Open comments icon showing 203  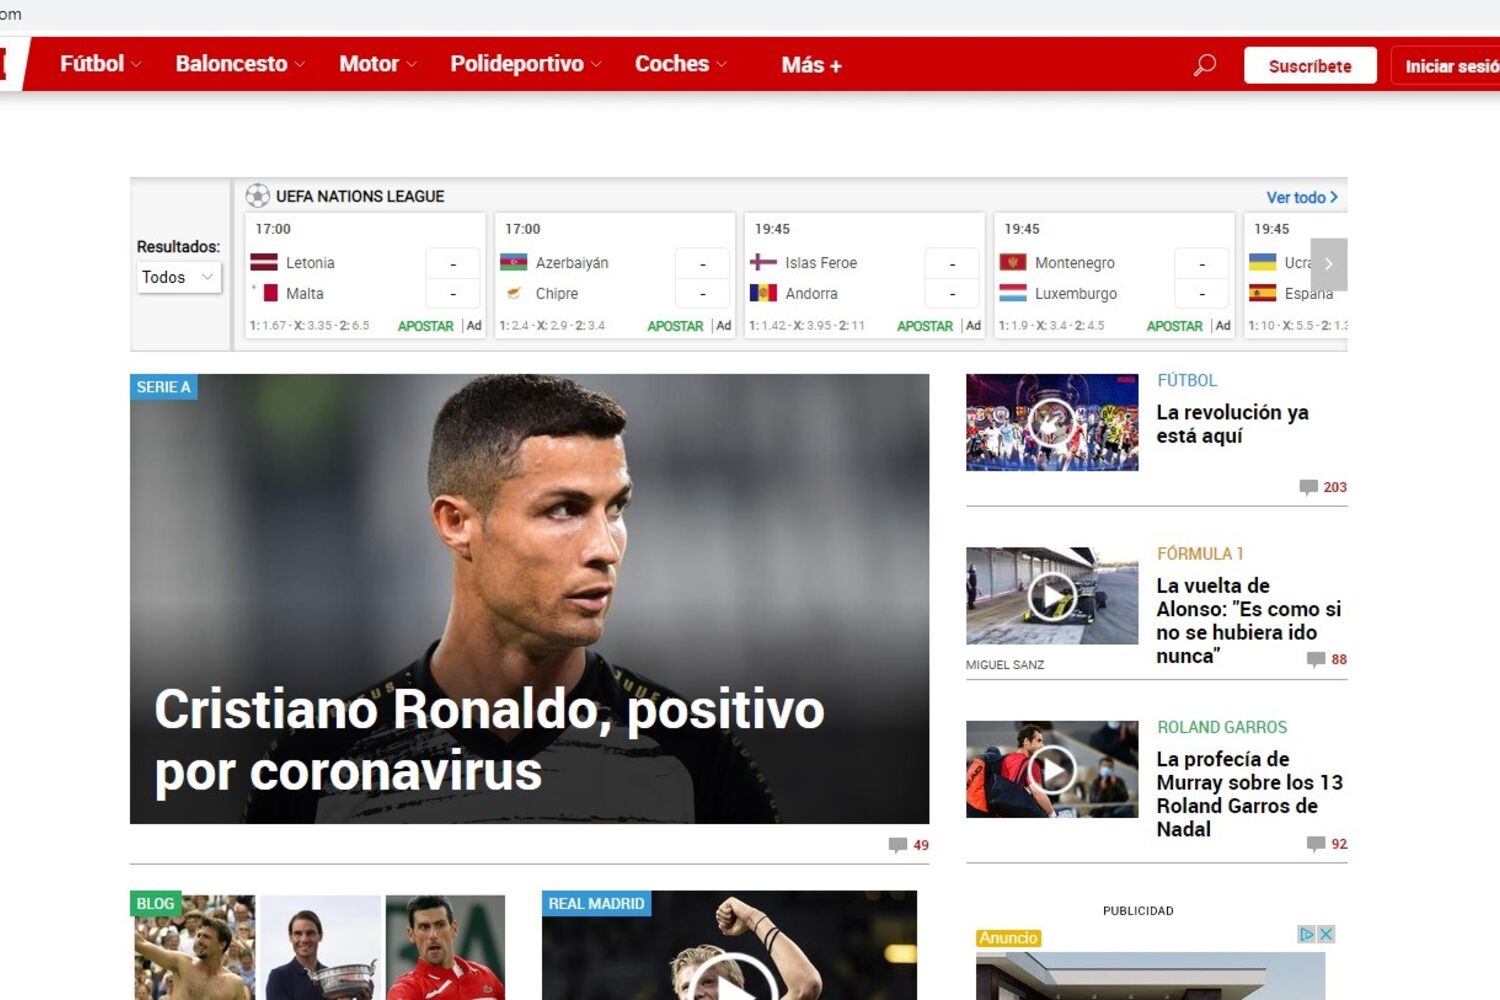1308,487
